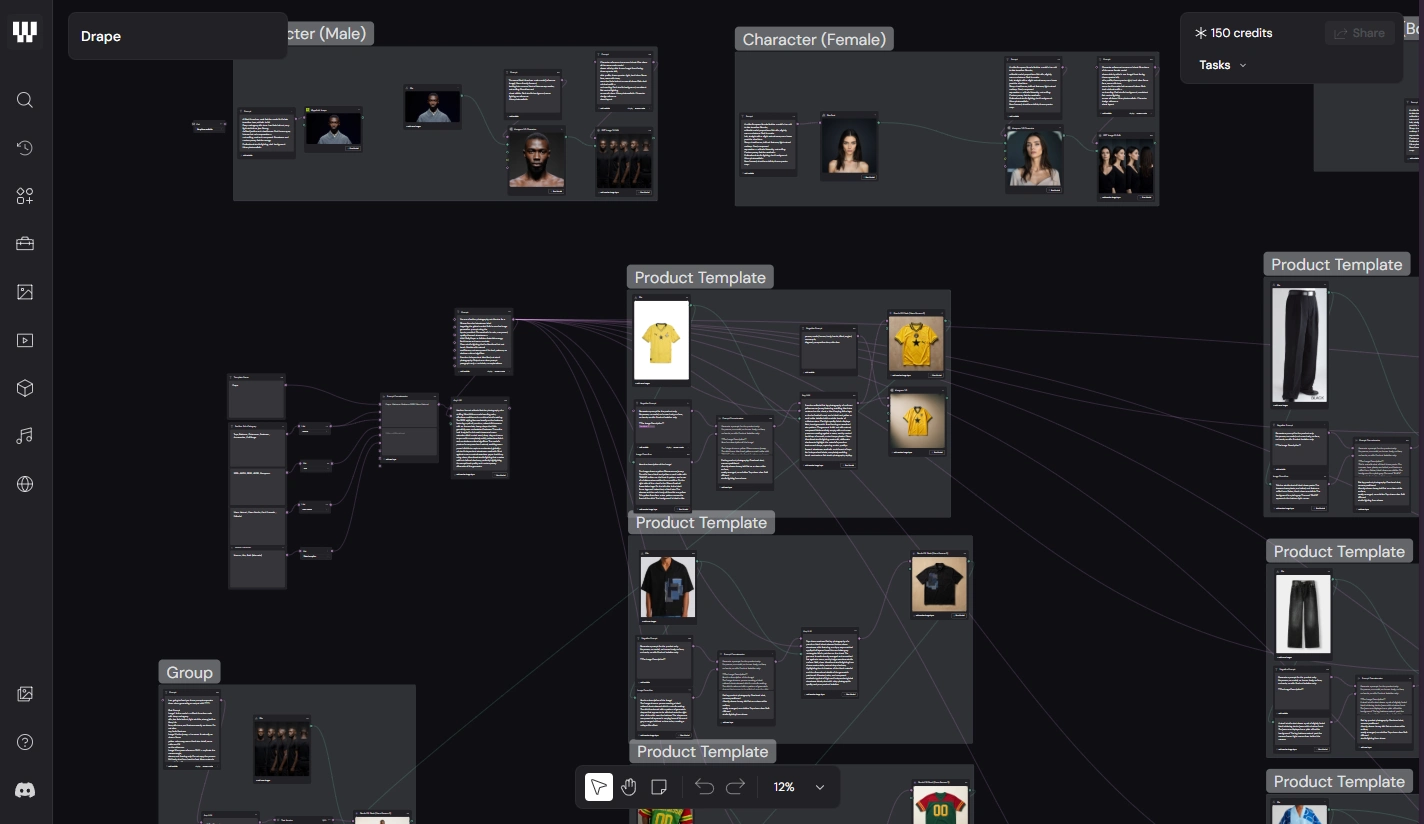Screen dimensions: 1424x824
Task: Open the music note audio icon
Action: (25, 436)
